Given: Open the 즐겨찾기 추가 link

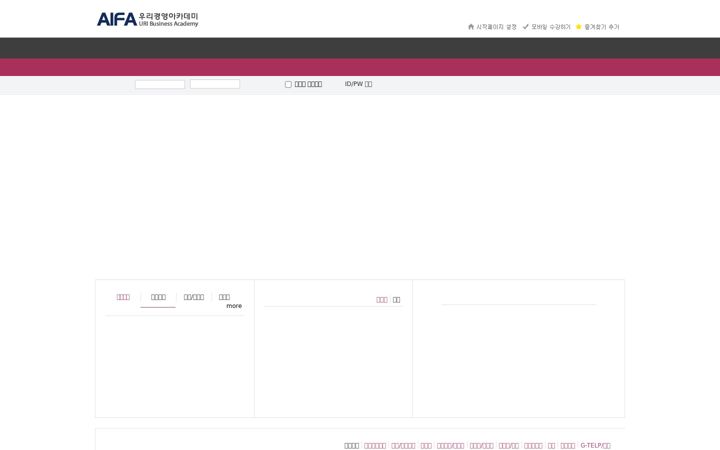Looking at the screenshot, I should (x=602, y=27).
